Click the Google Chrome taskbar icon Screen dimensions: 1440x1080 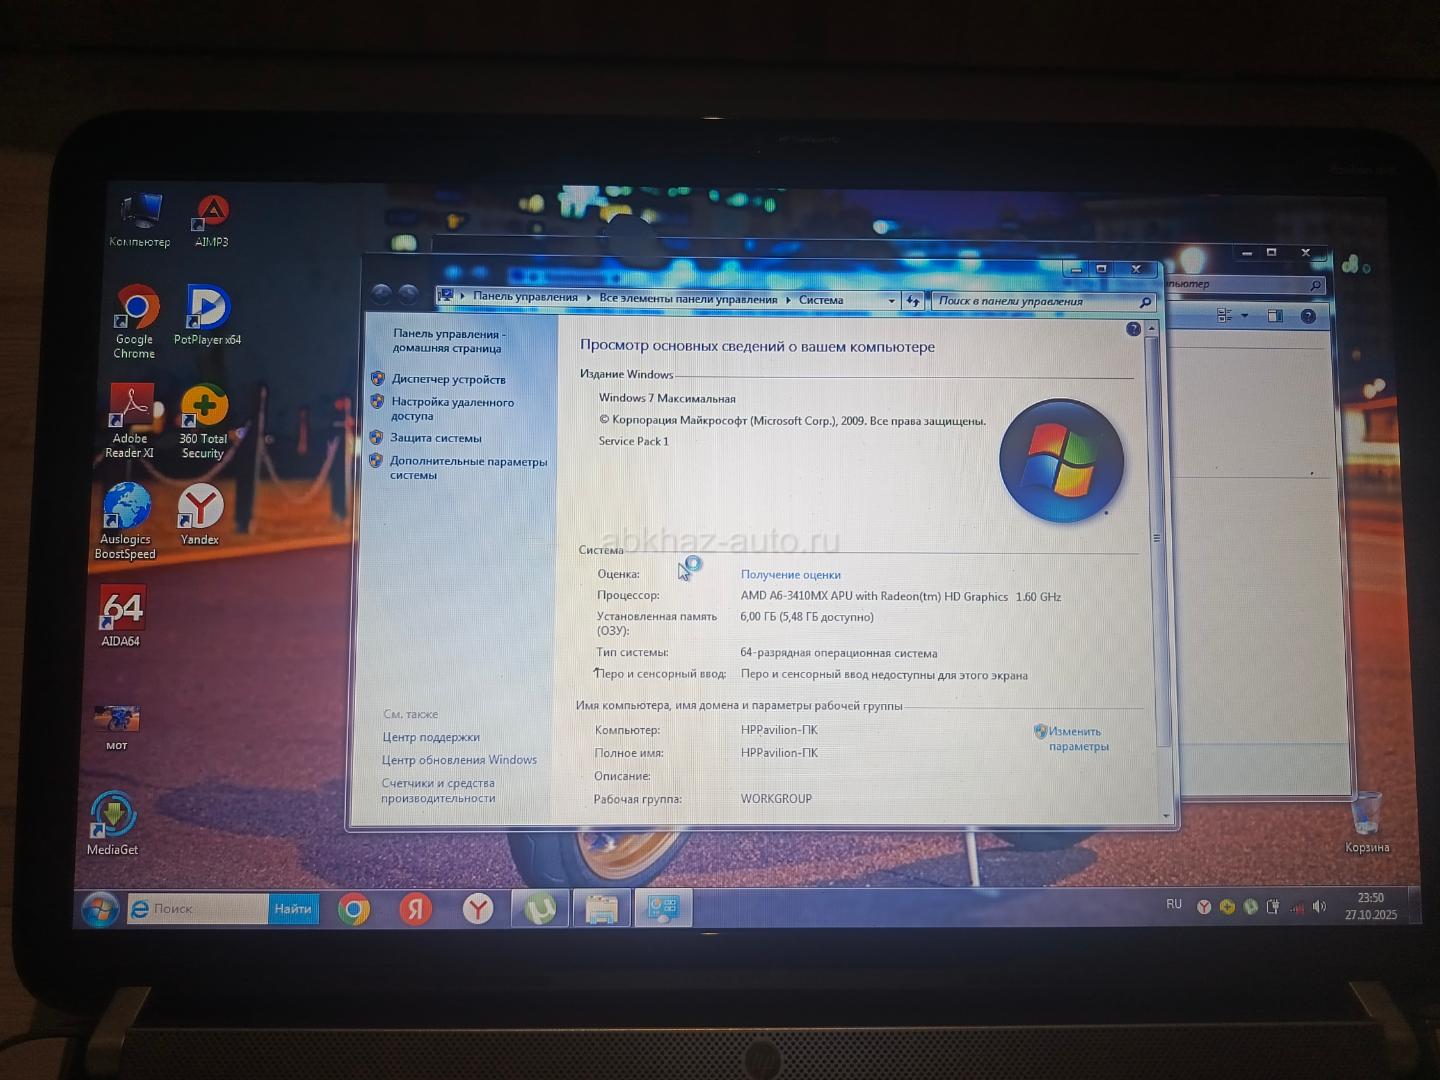click(354, 908)
